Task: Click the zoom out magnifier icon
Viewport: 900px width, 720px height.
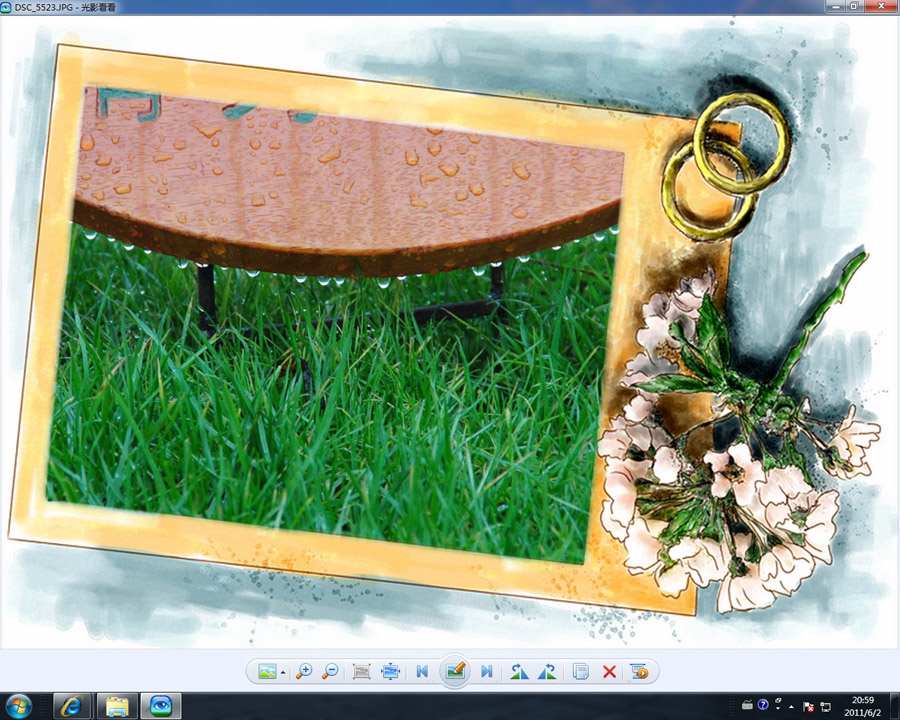Action: tap(330, 672)
